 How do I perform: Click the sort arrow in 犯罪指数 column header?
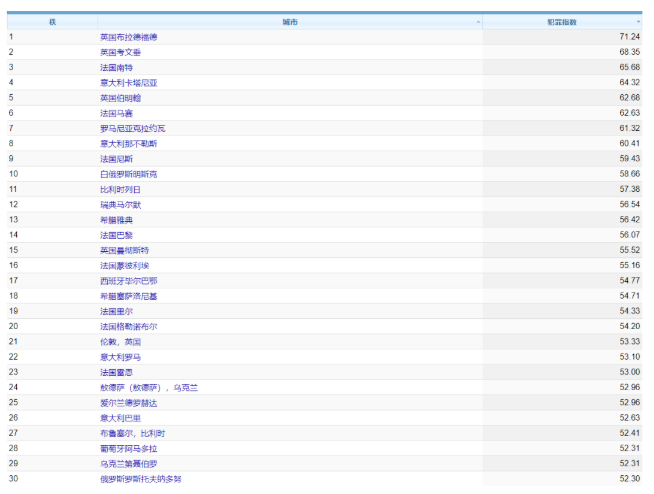638,21
